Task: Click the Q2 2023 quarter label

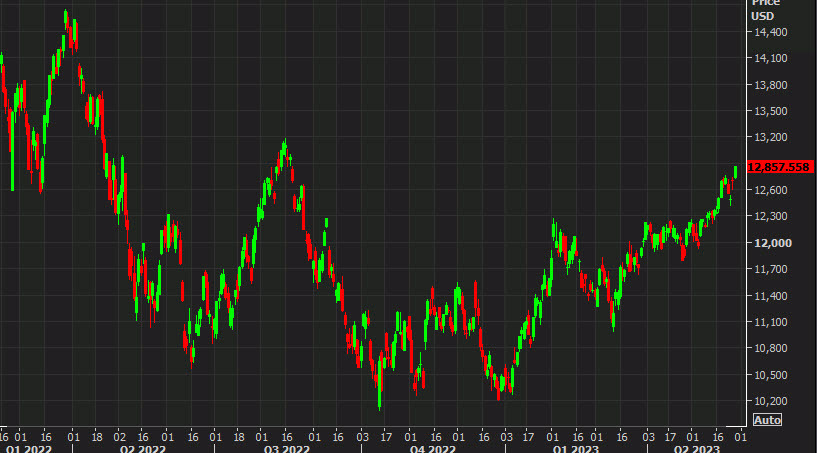Action: click(697, 449)
